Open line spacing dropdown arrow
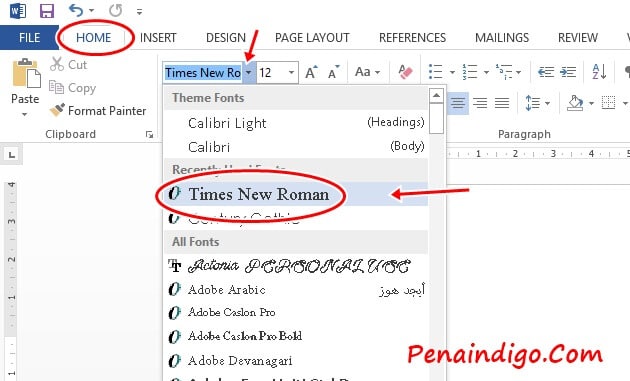The height and width of the screenshot is (381, 630). [548, 104]
